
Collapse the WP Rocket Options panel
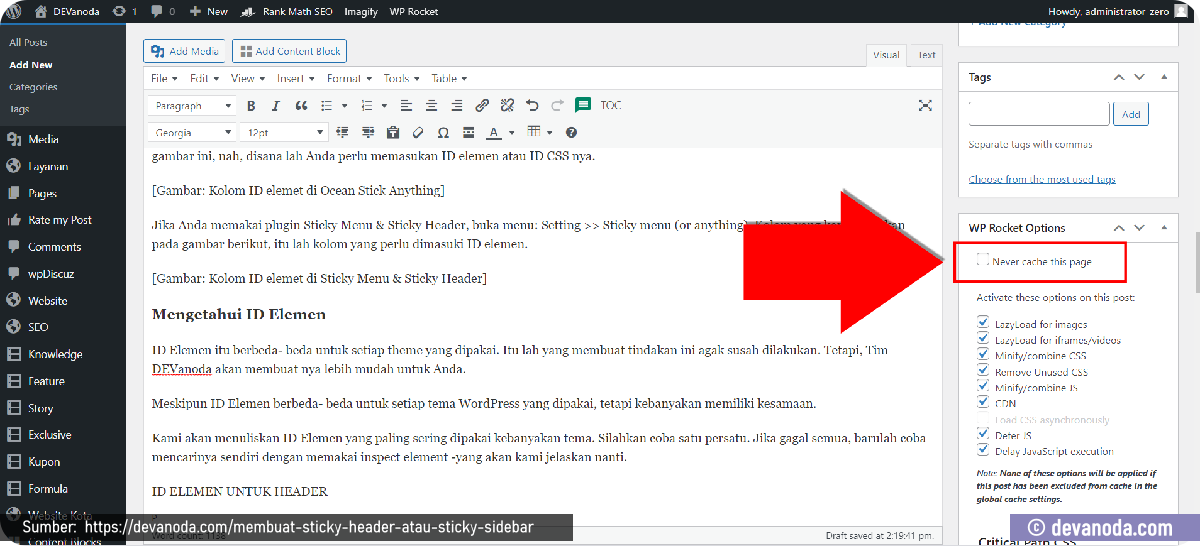(x=1163, y=228)
